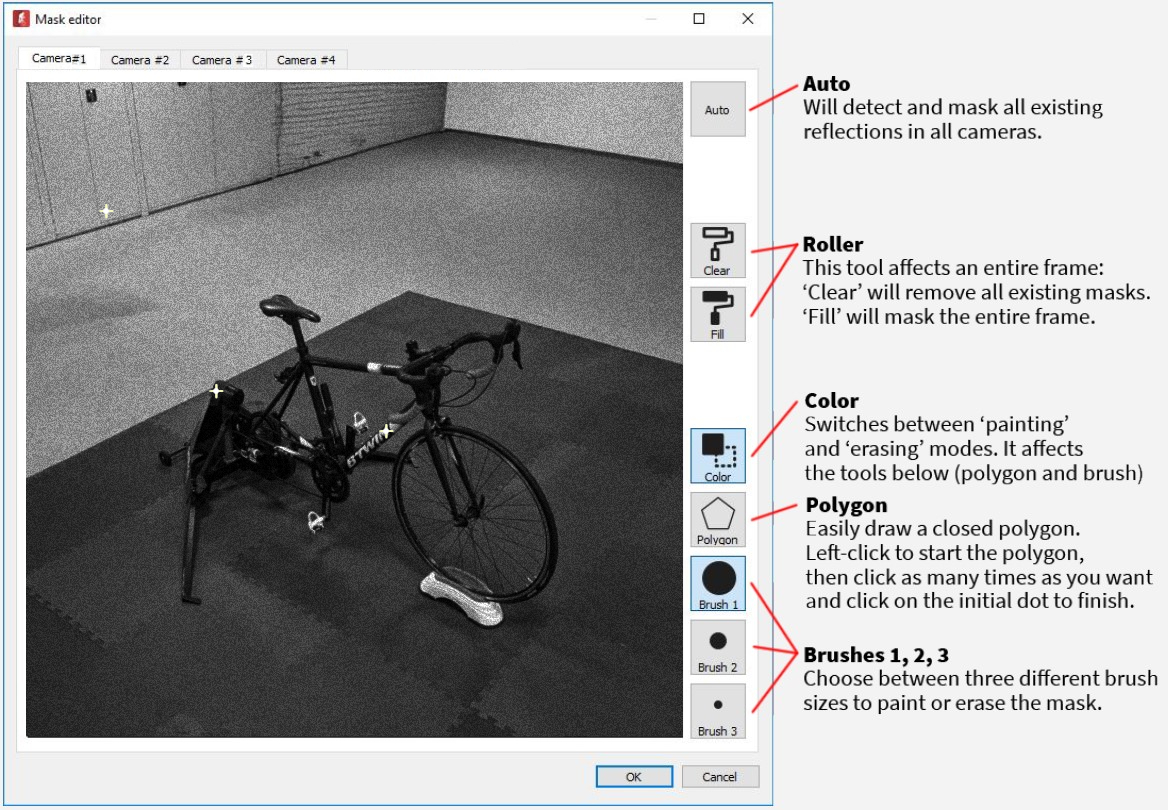This screenshot has height=810, width=1168.
Task: Click the Mask editor app icon in title bar
Action: [x=22, y=19]
